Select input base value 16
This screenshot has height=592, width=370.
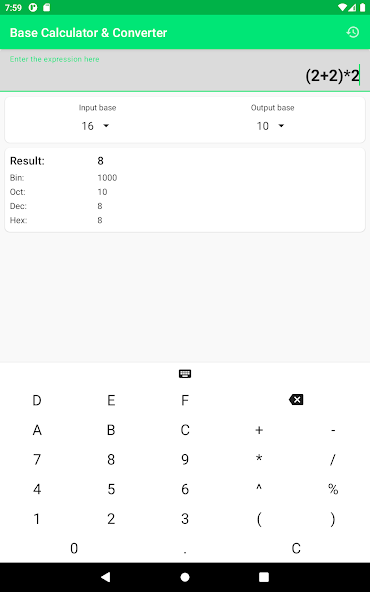click(88, 126)
